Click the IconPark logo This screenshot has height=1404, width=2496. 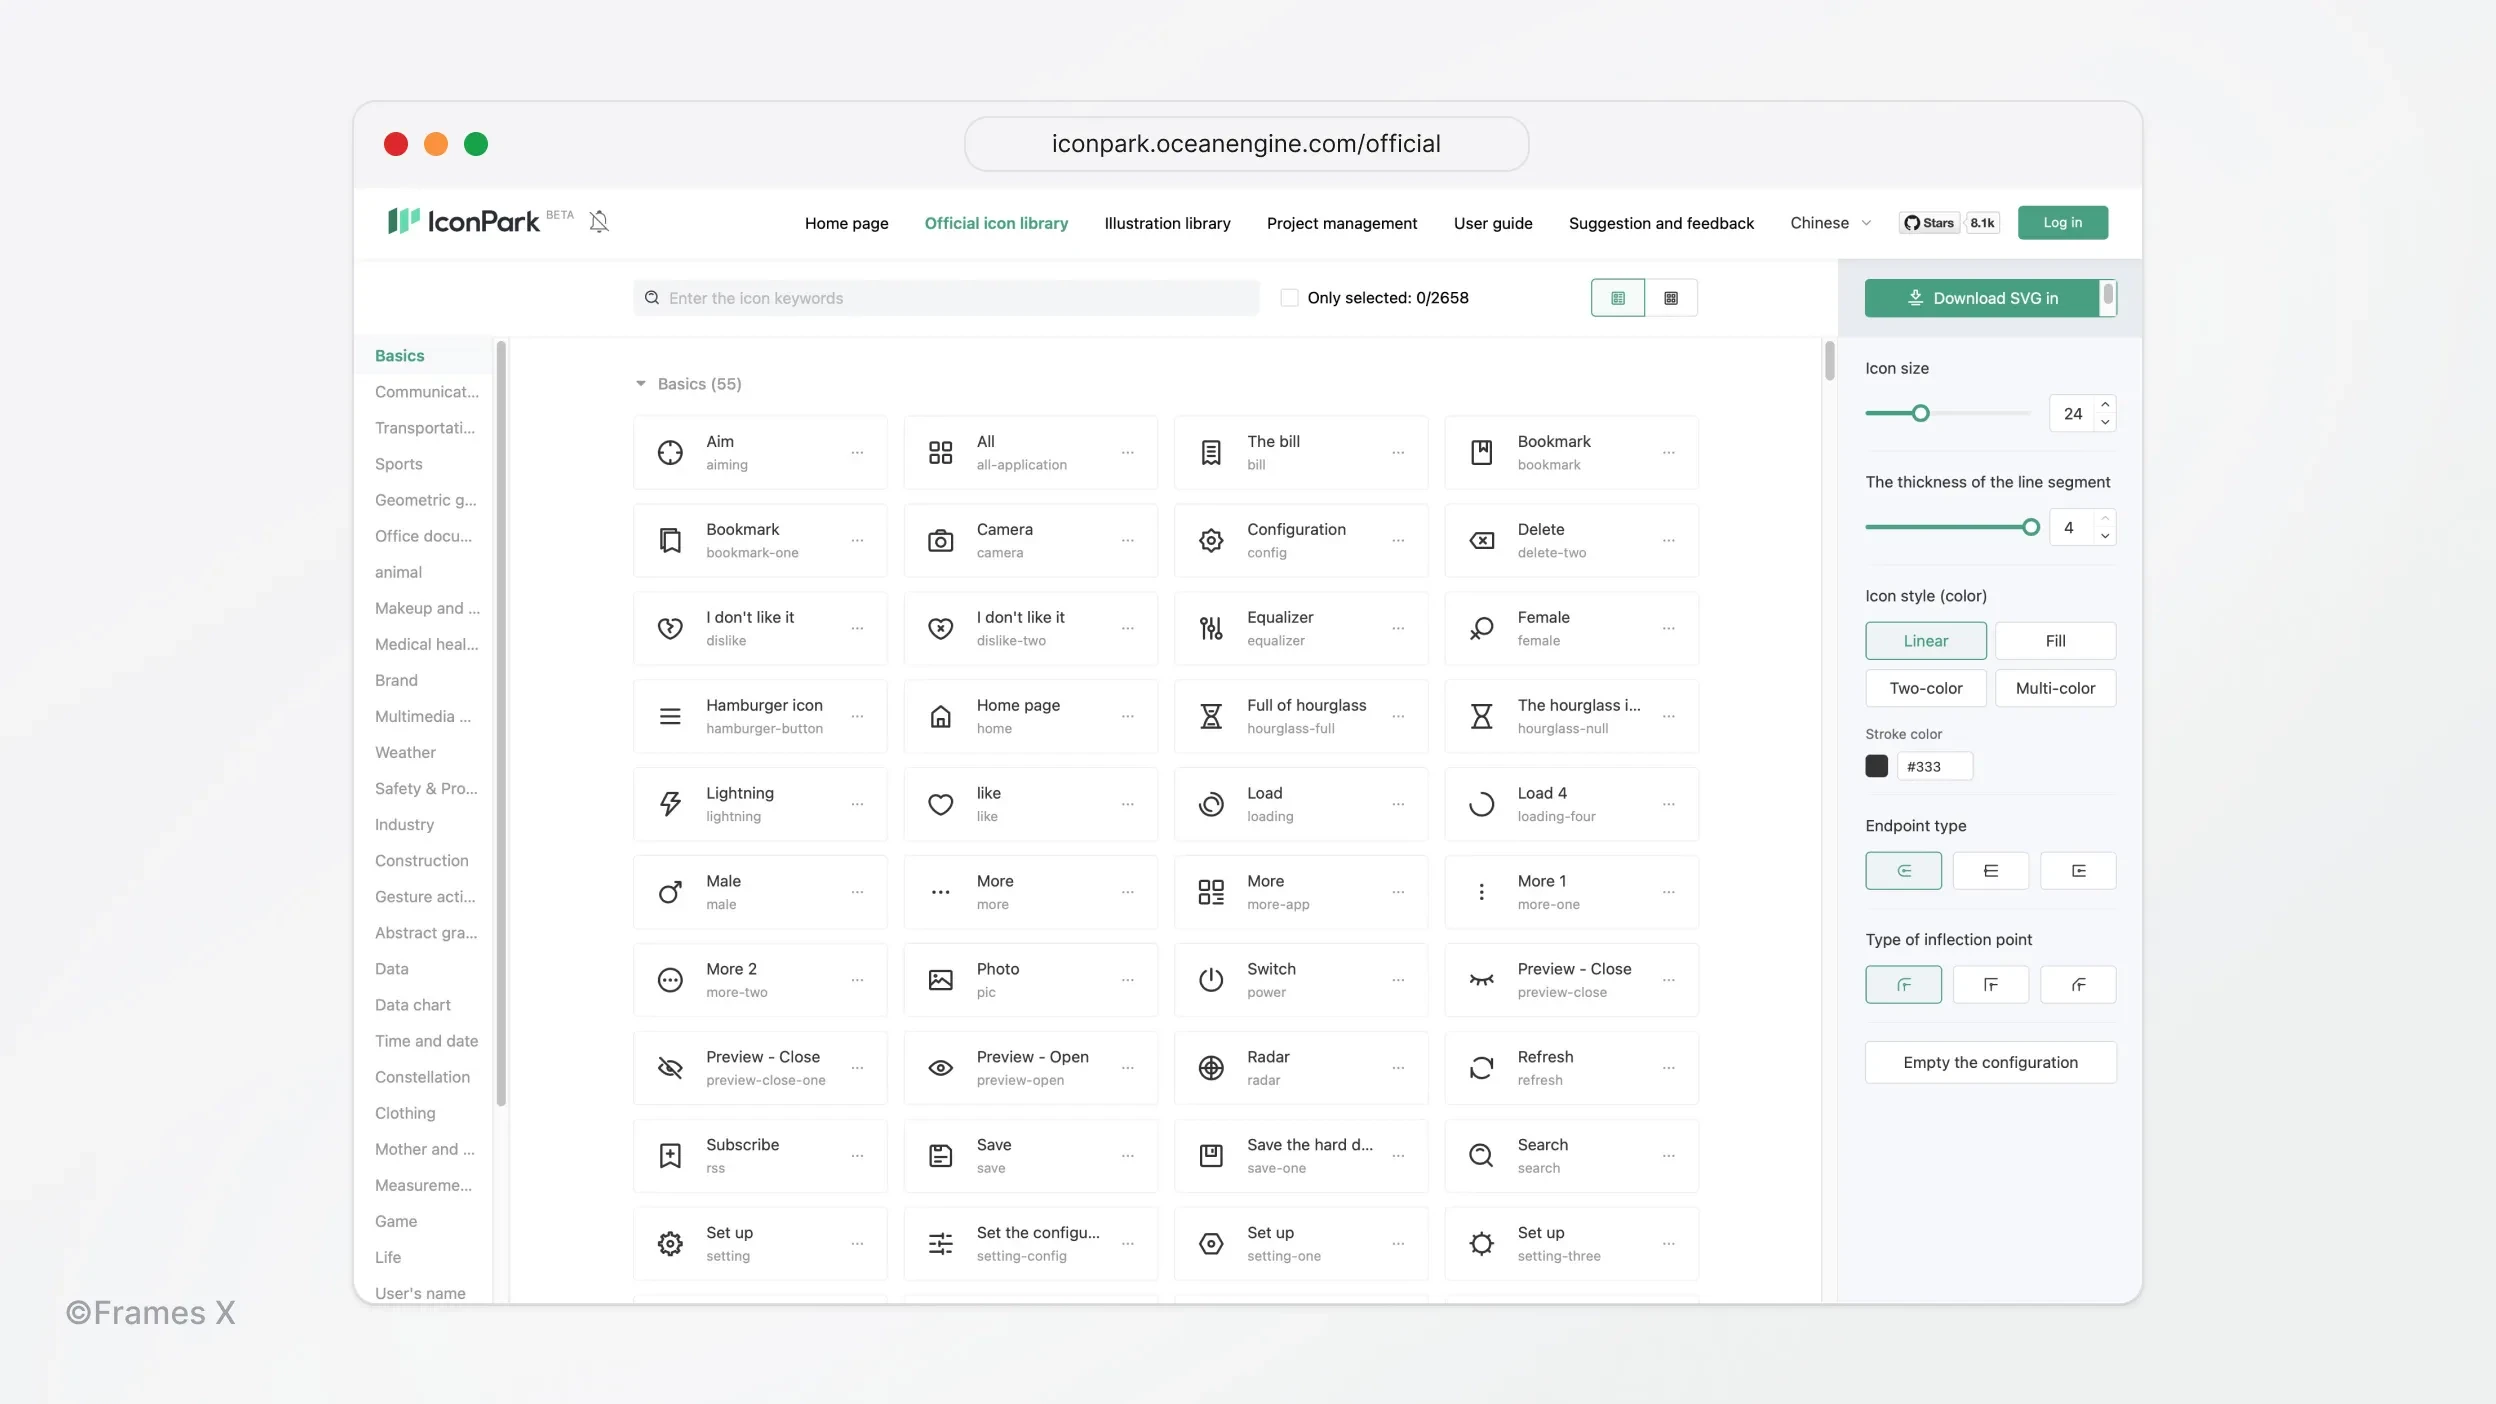(x=464, y=221)
